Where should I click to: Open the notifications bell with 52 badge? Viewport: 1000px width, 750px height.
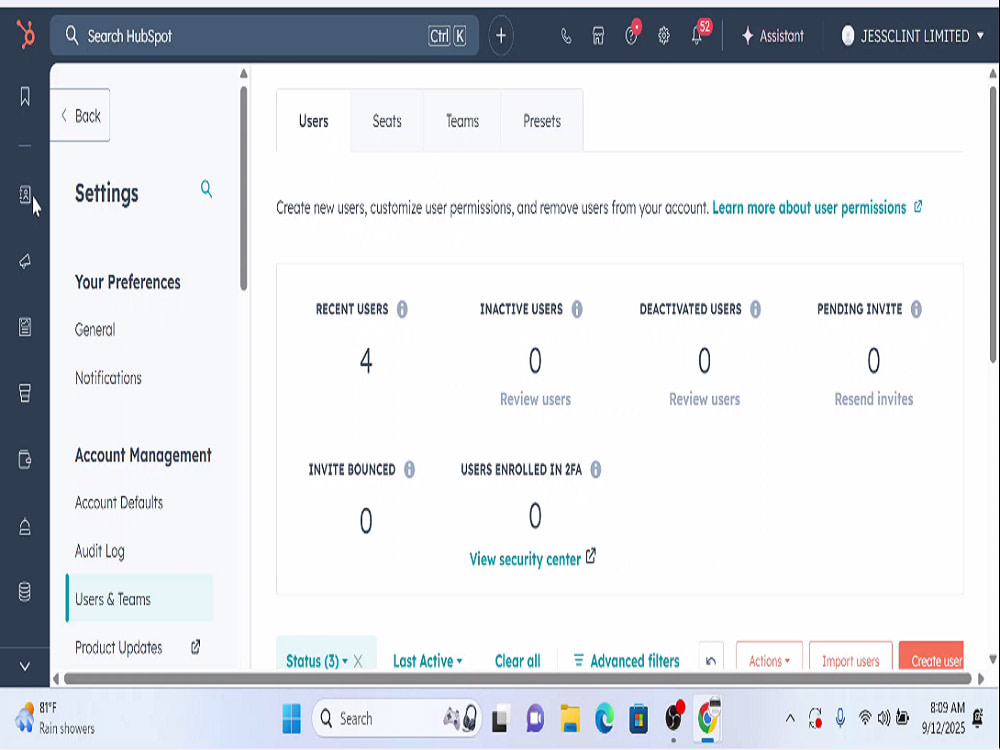697,36
